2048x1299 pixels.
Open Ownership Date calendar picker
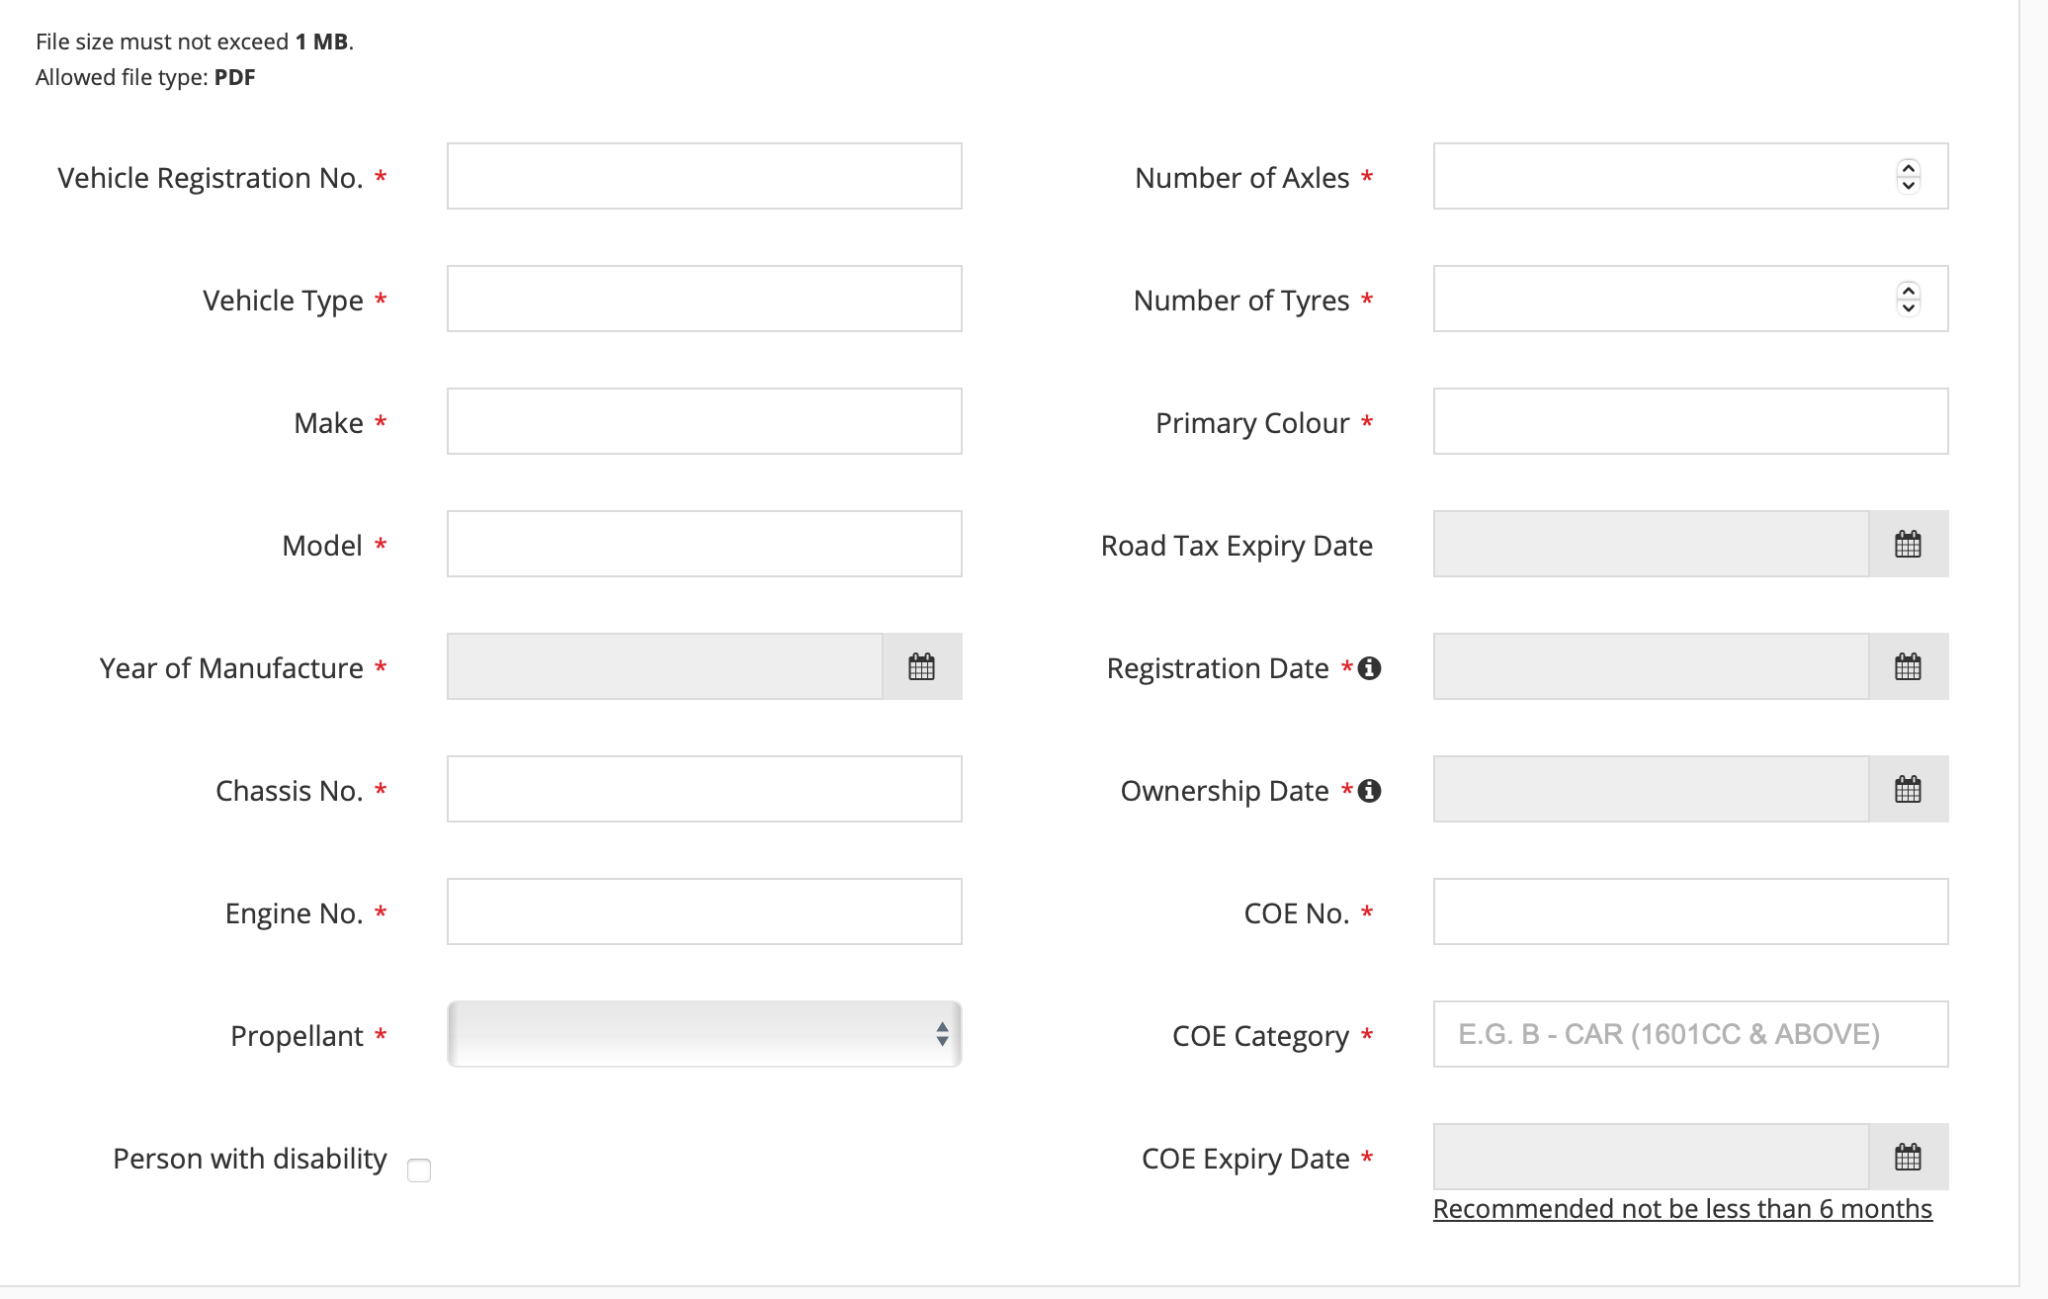click(1907, 789)
